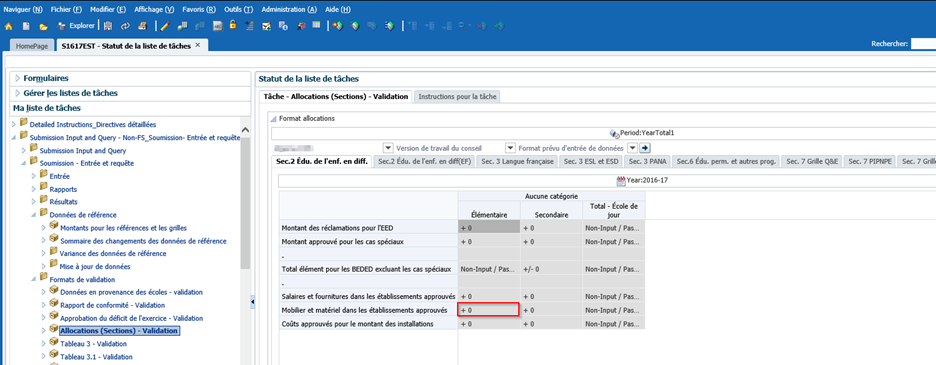Click cube icon beside Montants pour les références

[x=54, y=226]
